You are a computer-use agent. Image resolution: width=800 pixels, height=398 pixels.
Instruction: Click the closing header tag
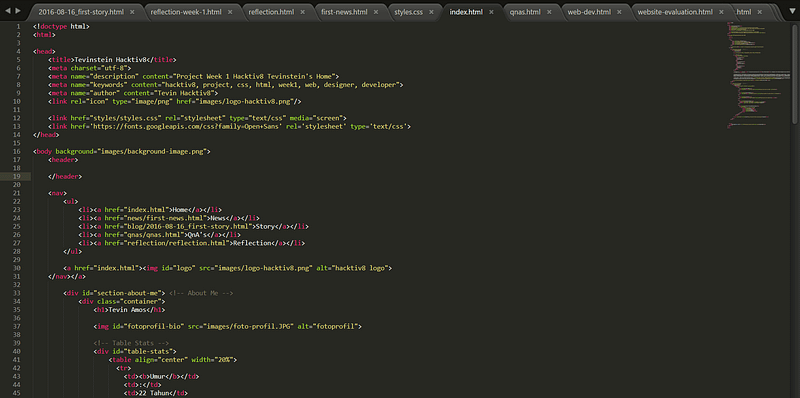(x=65, y=176)
